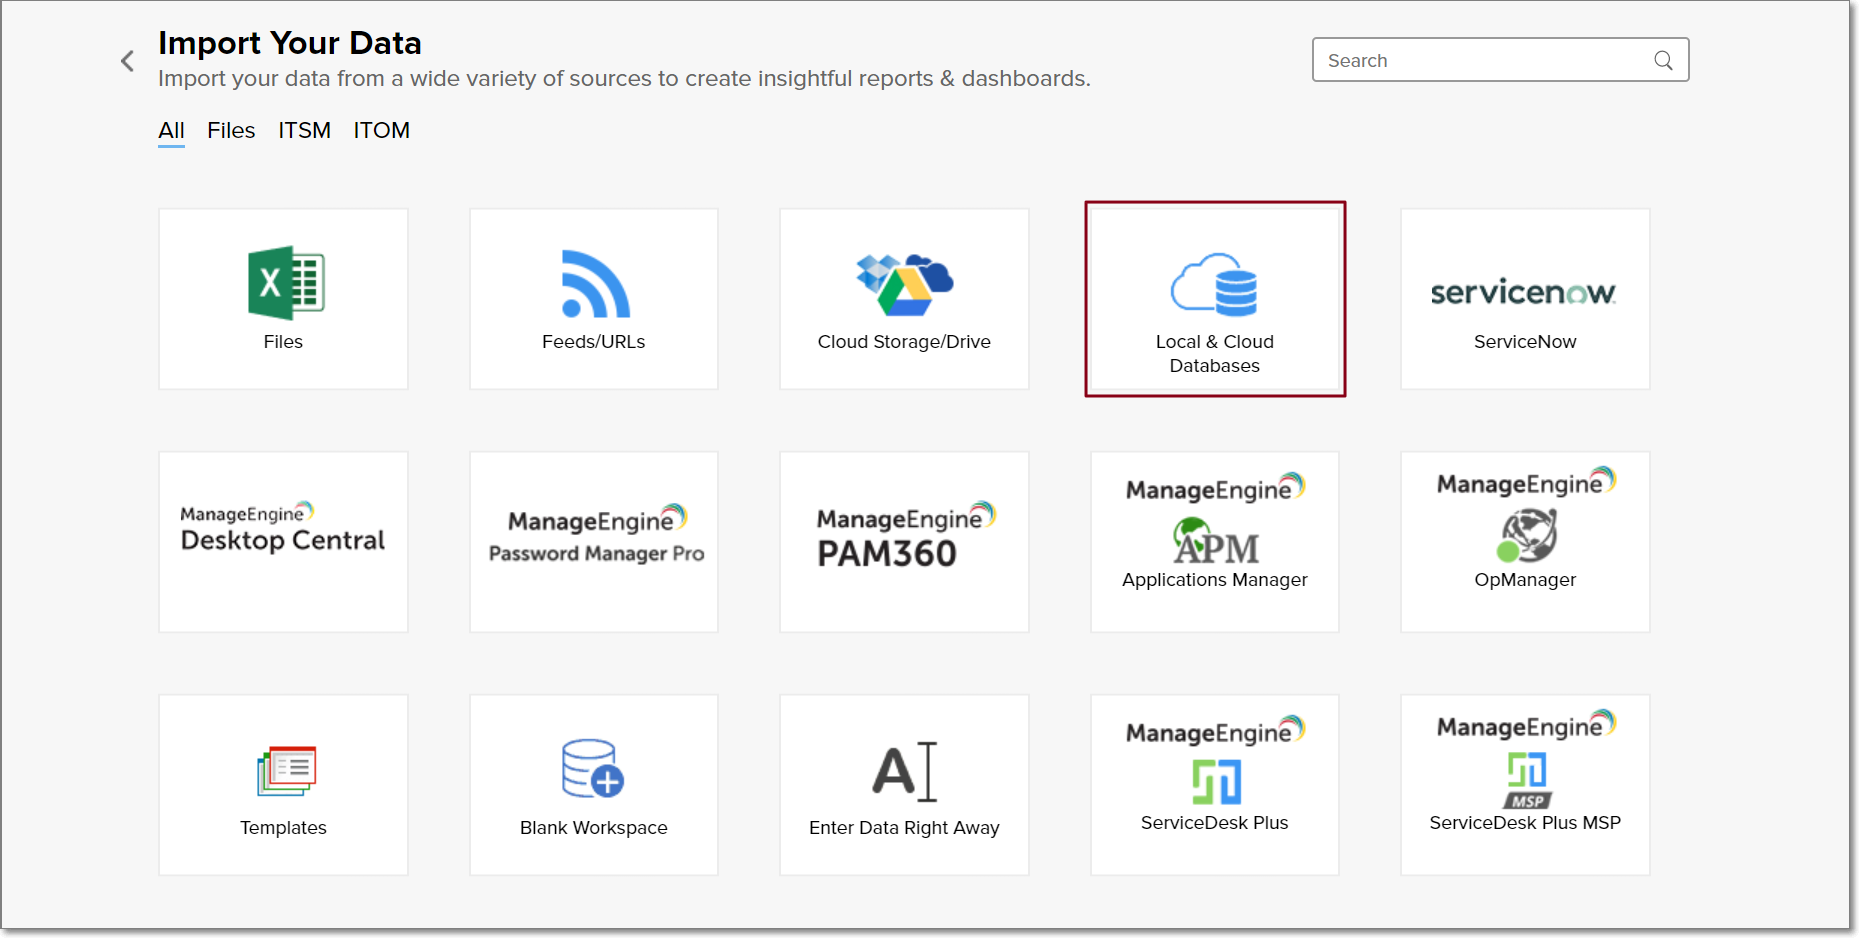
Task: Select the ServiceDesk Plus icon
Action: click(1216, 782)
